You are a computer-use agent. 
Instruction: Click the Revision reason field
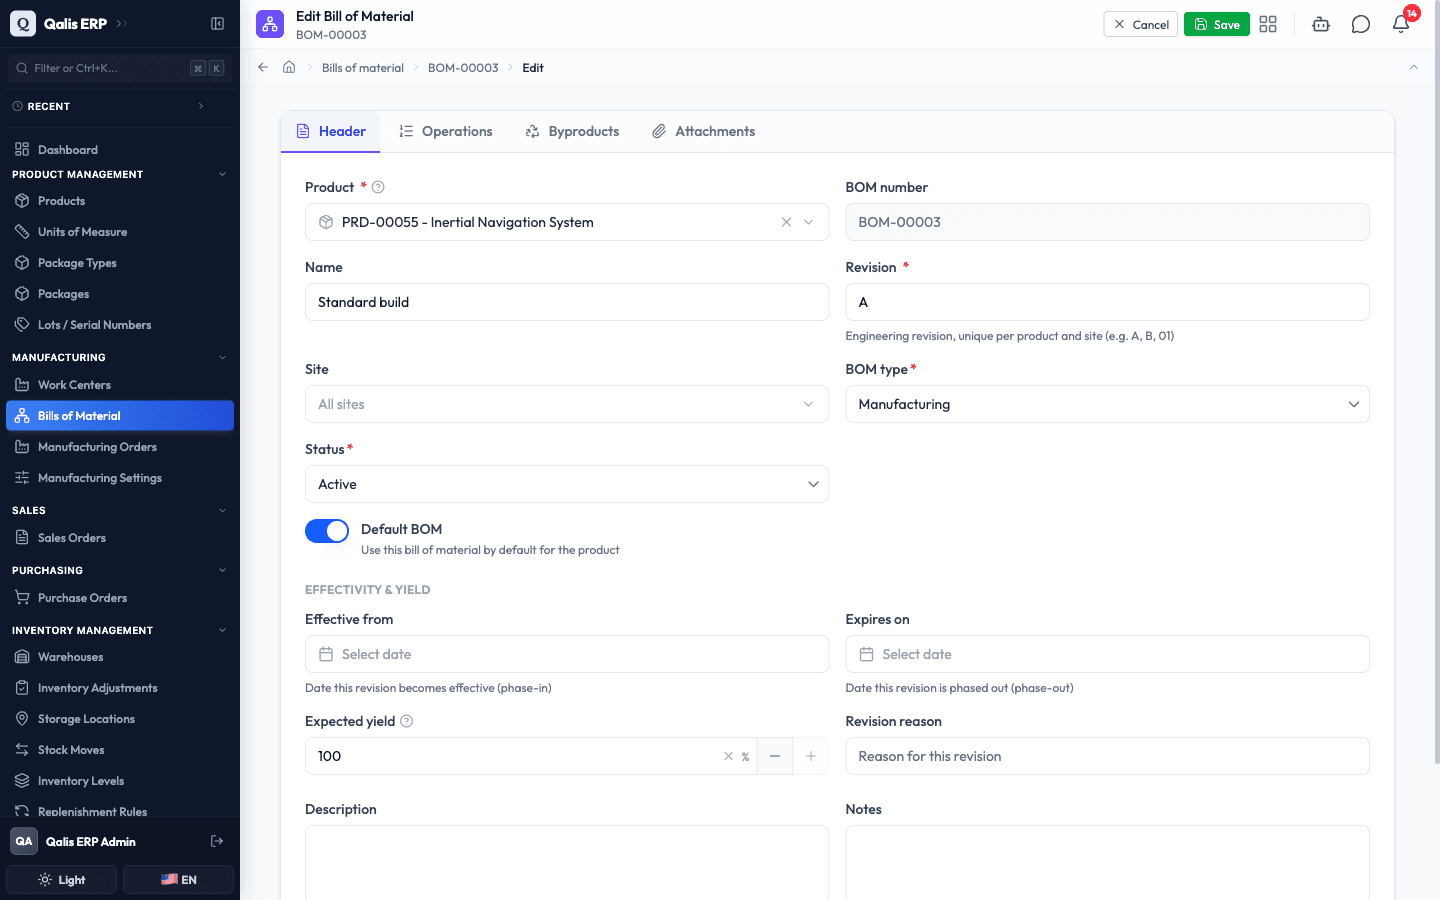click(1107, 756)
